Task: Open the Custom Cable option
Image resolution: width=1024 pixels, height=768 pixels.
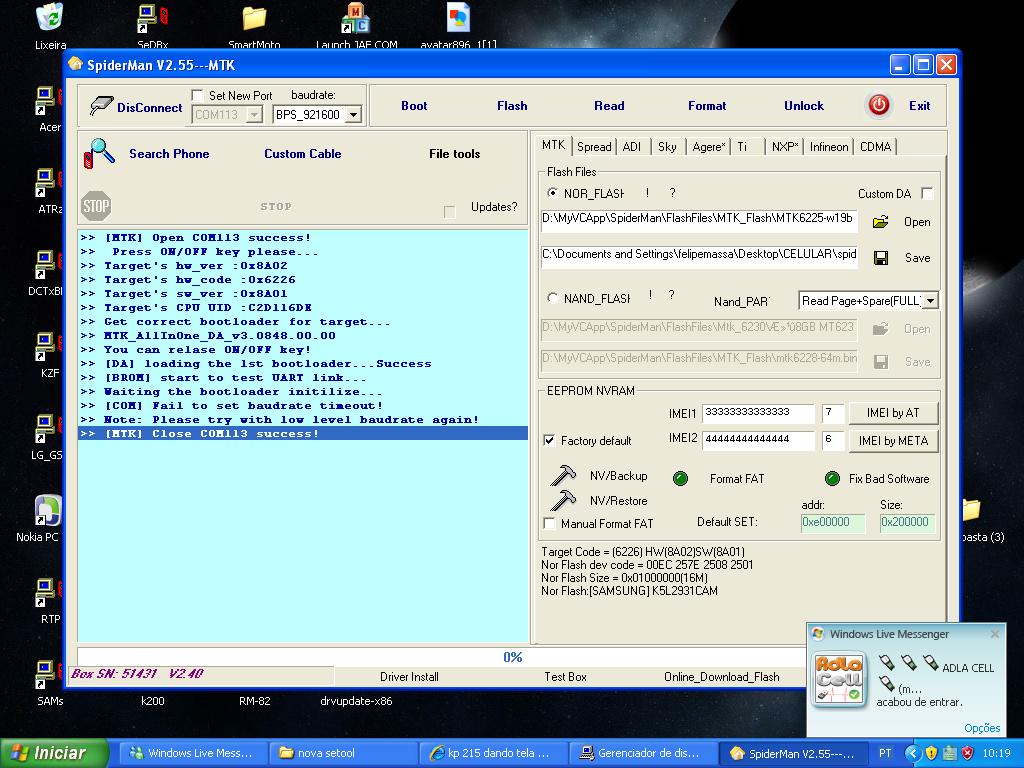Action: click(302, 154)
